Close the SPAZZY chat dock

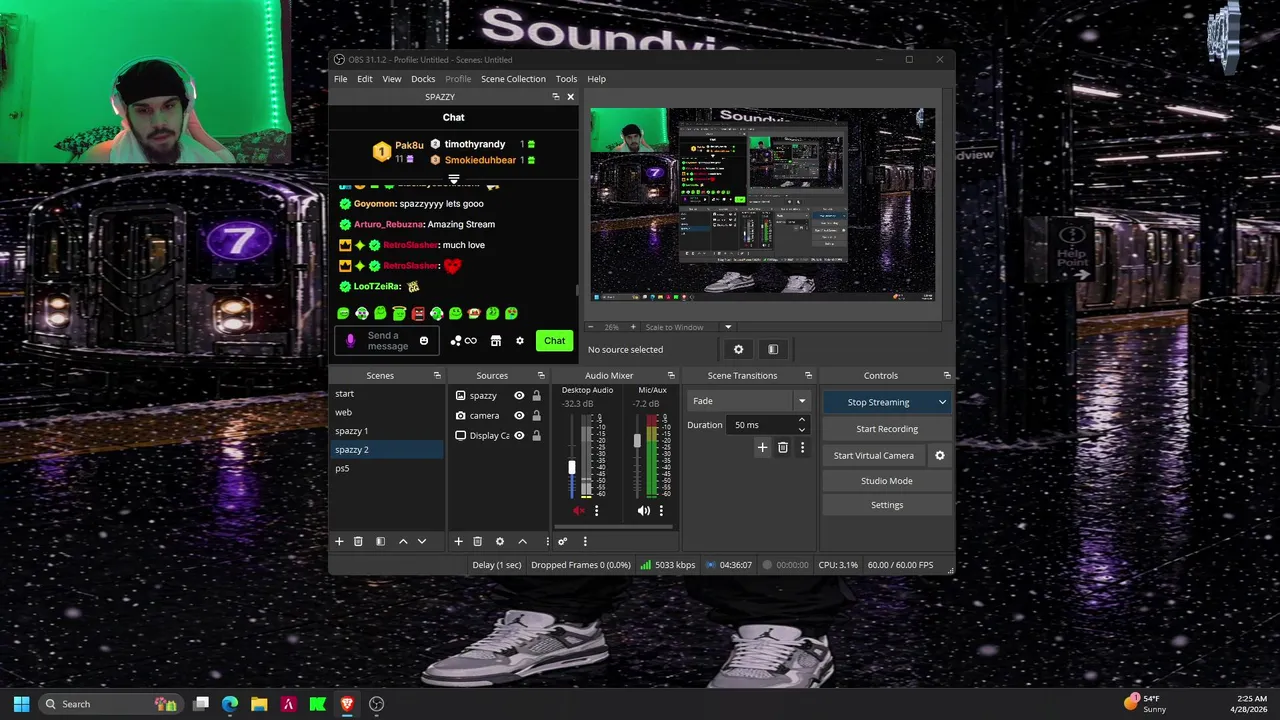point(570,97)
